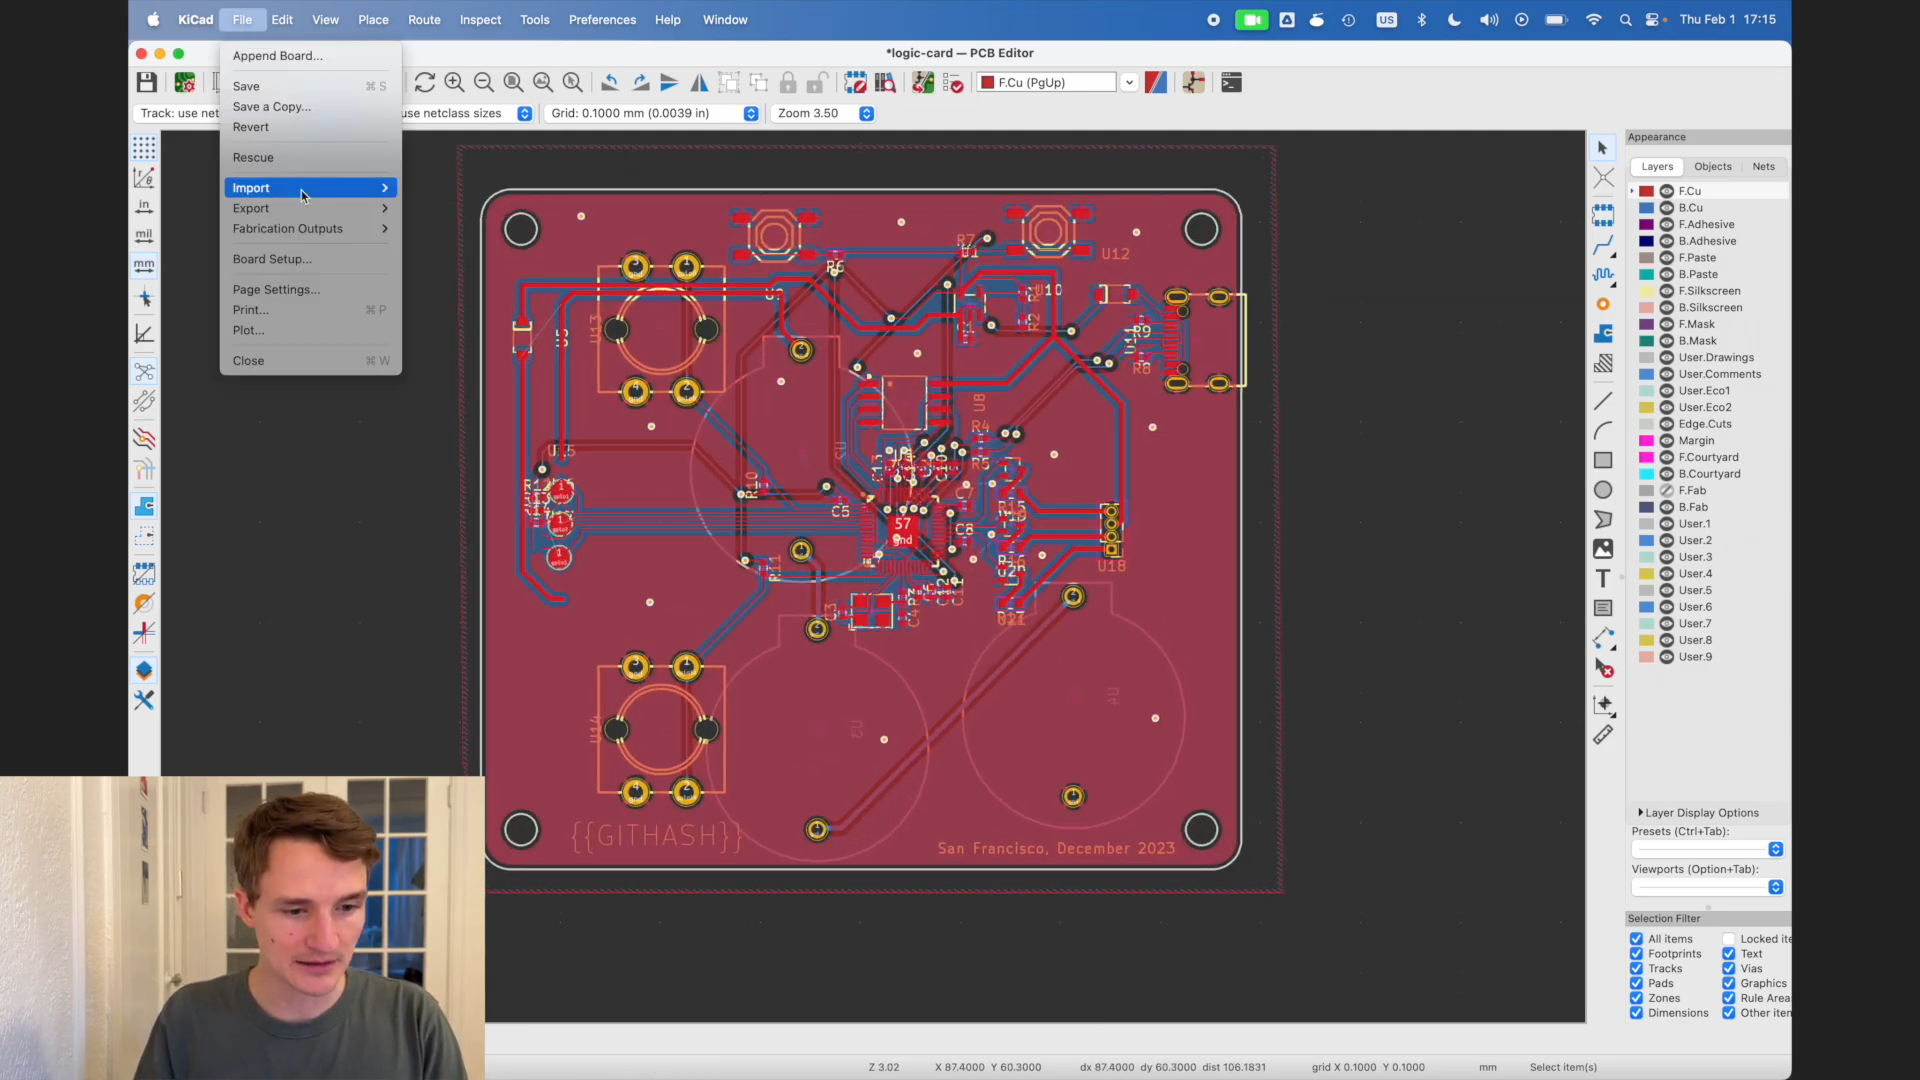The height and width of the screenshot is (1080, 1920).
Task: Click Zoom to Fit Page icon
Action: pyautogui.click(x=513, y=83)
